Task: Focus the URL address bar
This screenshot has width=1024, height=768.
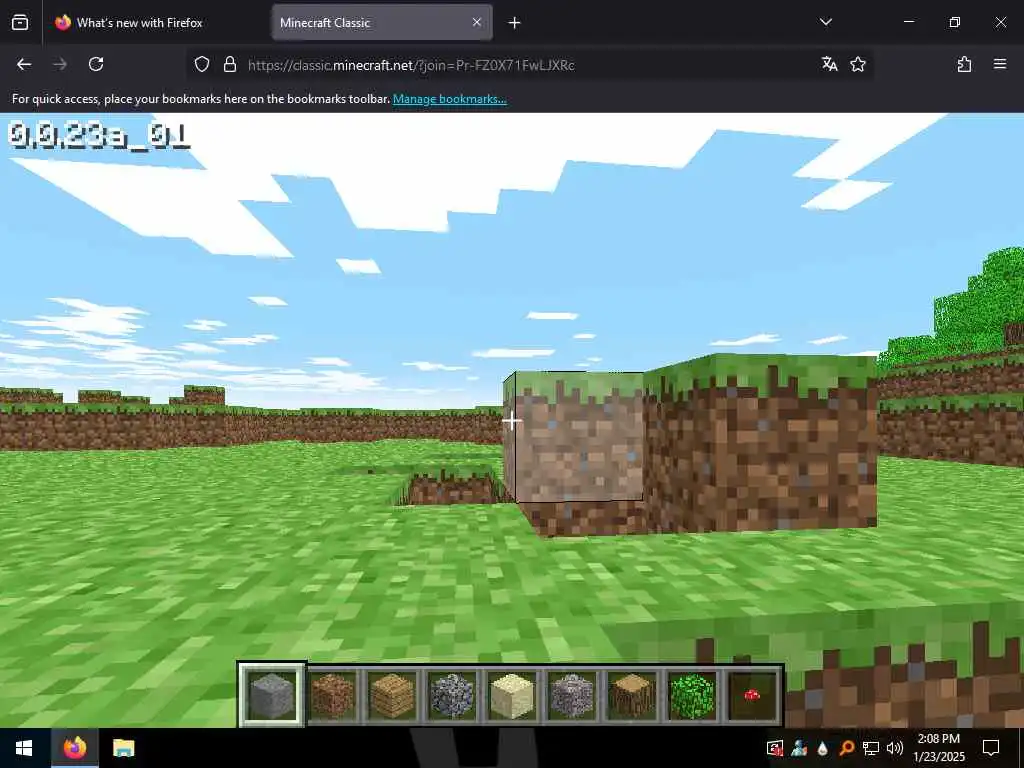Action: tap(528, 65)
